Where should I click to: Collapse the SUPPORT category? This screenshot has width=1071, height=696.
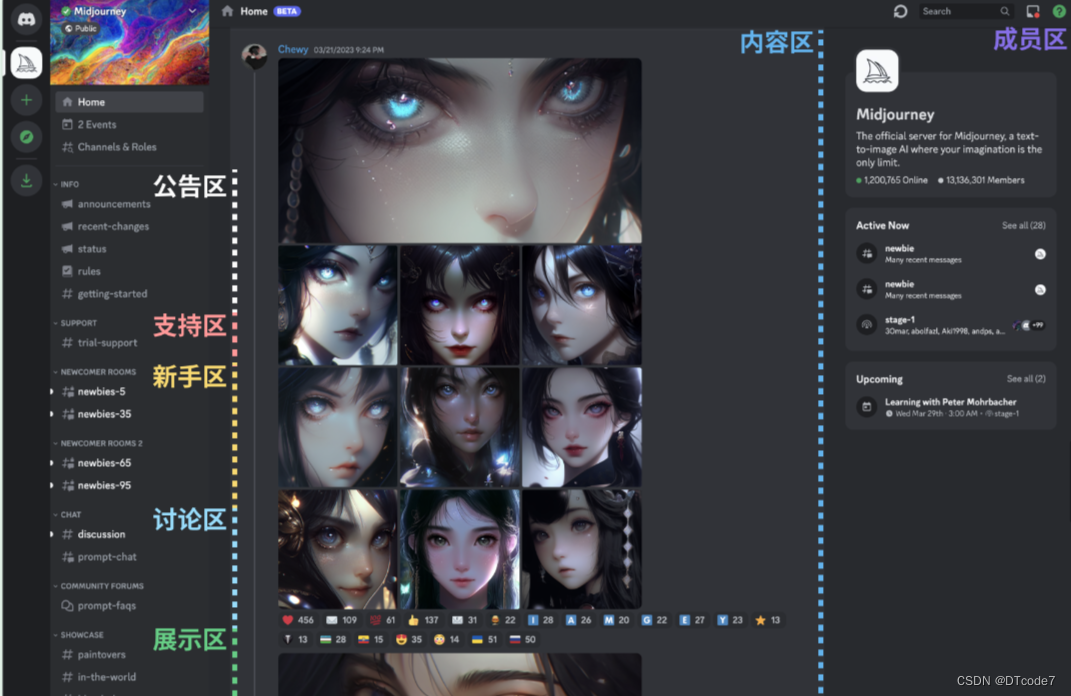(75, 323)
